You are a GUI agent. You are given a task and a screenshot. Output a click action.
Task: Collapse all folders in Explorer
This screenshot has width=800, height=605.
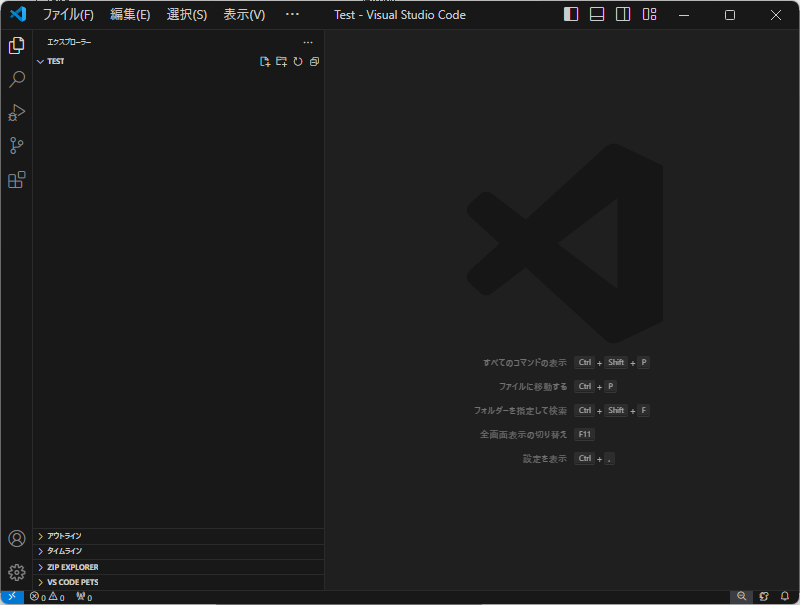[314, 62]
